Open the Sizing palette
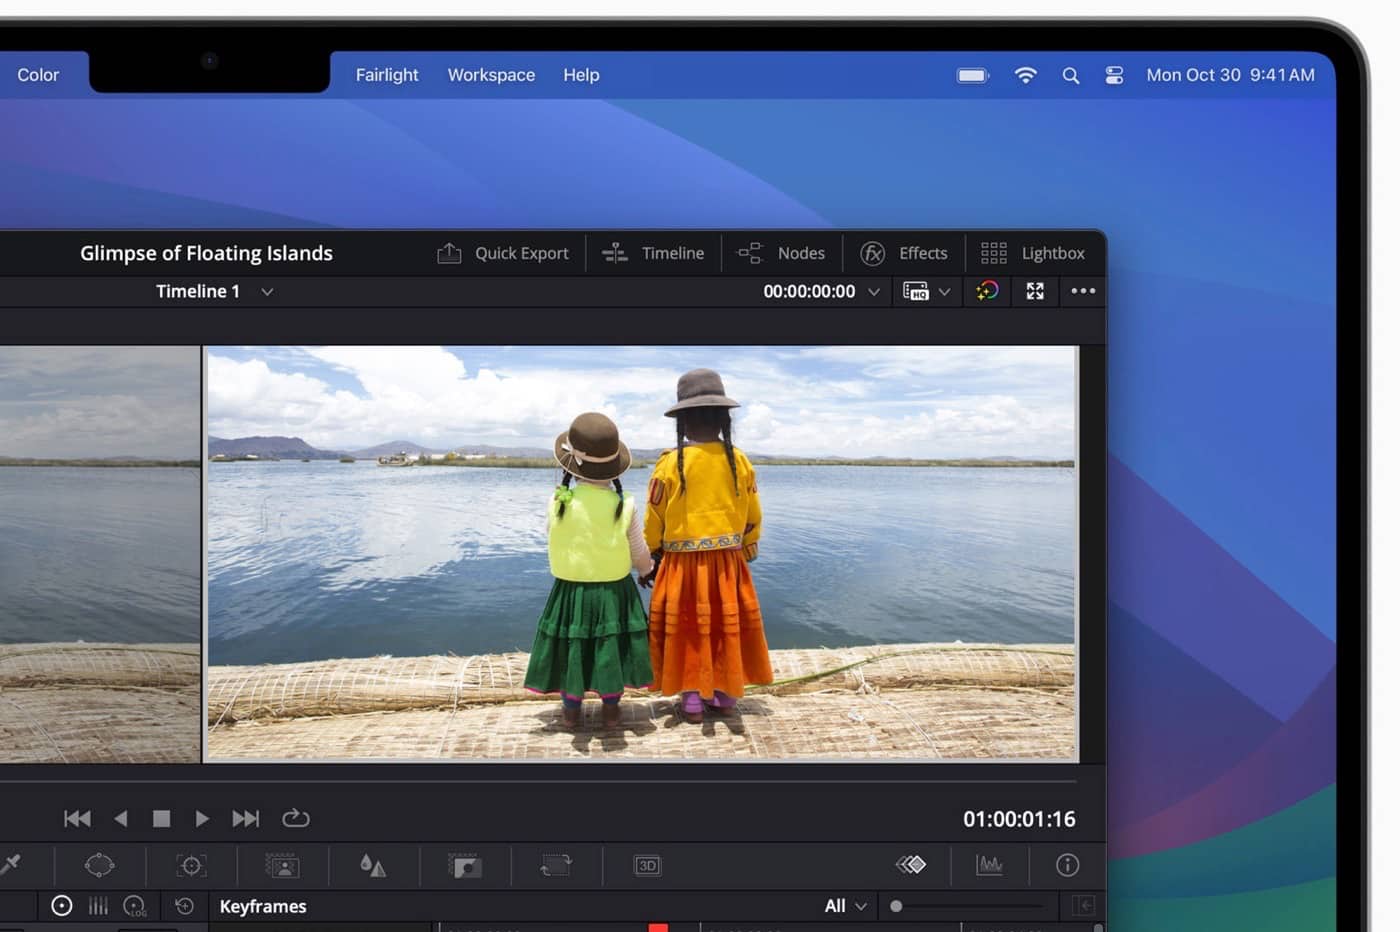The image size is (1400, 932). click(556, 865)
